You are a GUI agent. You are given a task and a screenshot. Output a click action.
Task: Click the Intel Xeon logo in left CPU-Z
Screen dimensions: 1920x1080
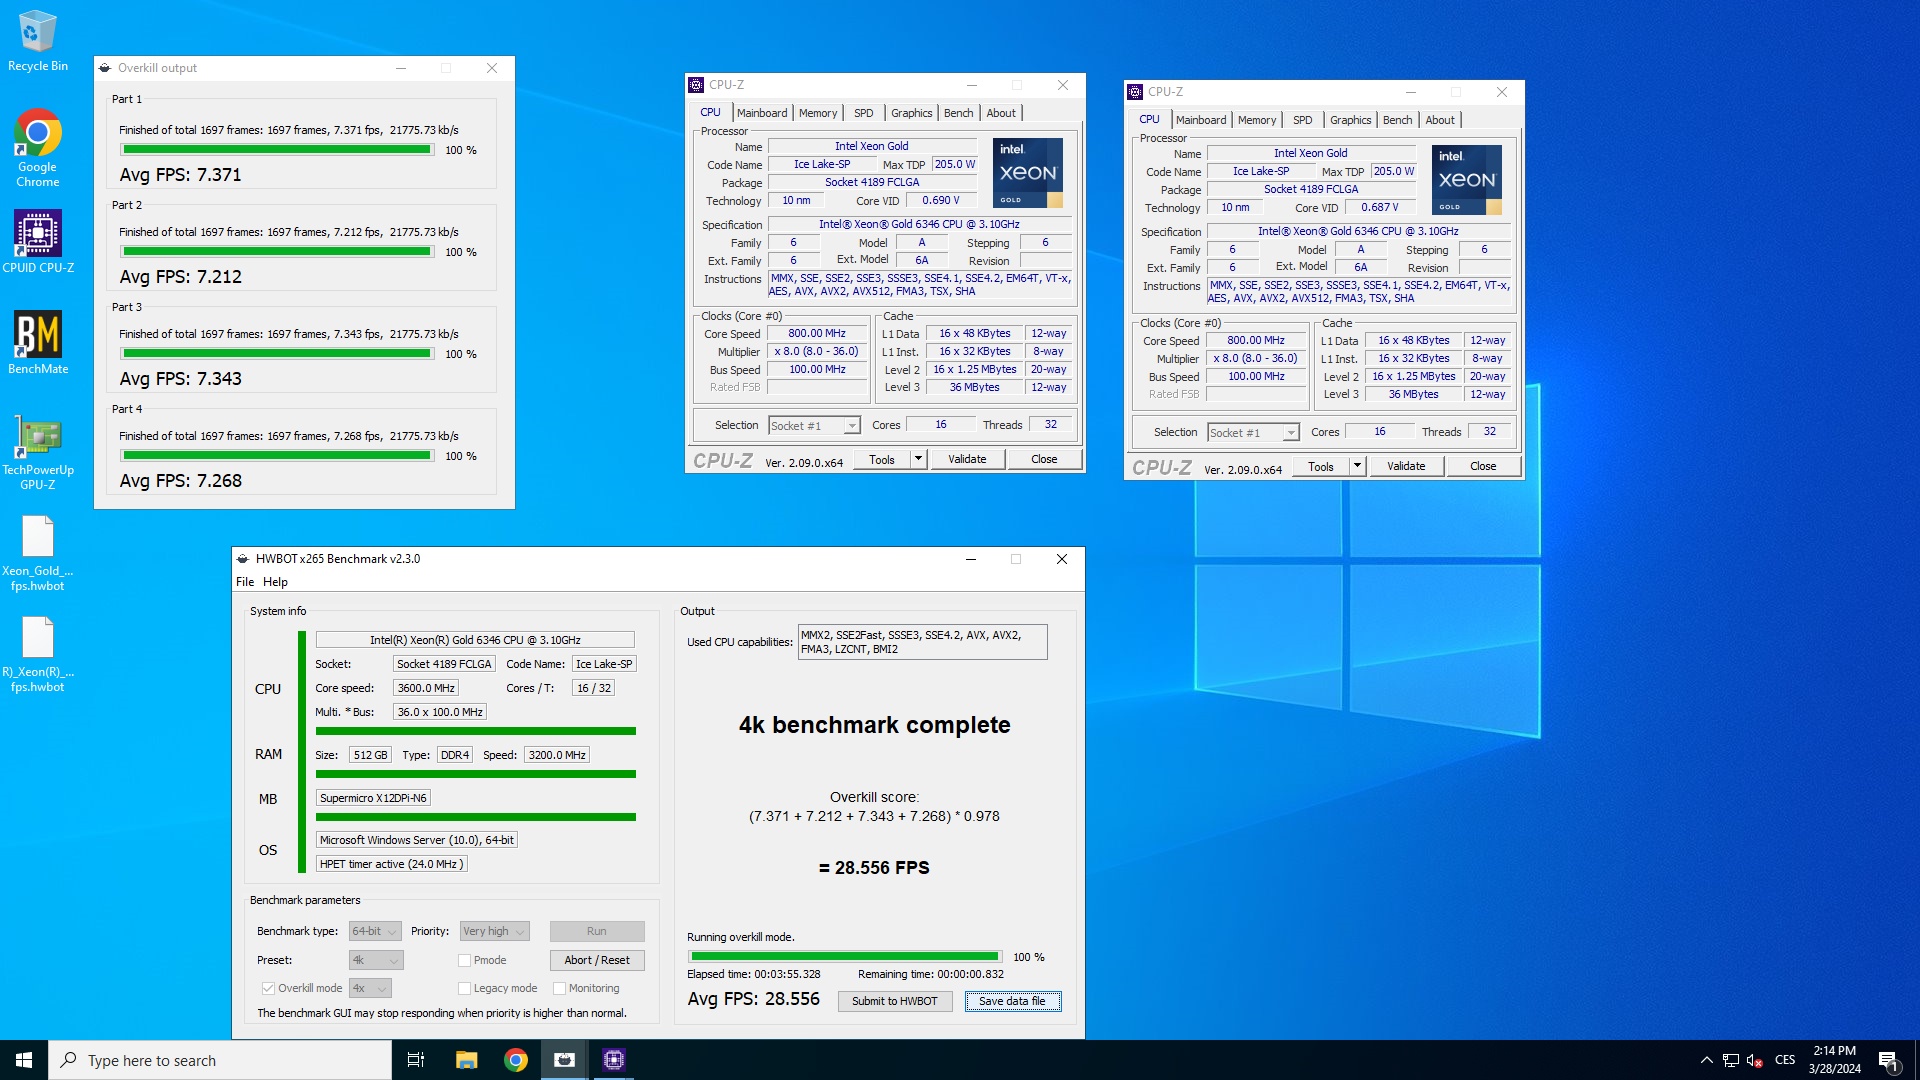click(x=1027, y=173)
